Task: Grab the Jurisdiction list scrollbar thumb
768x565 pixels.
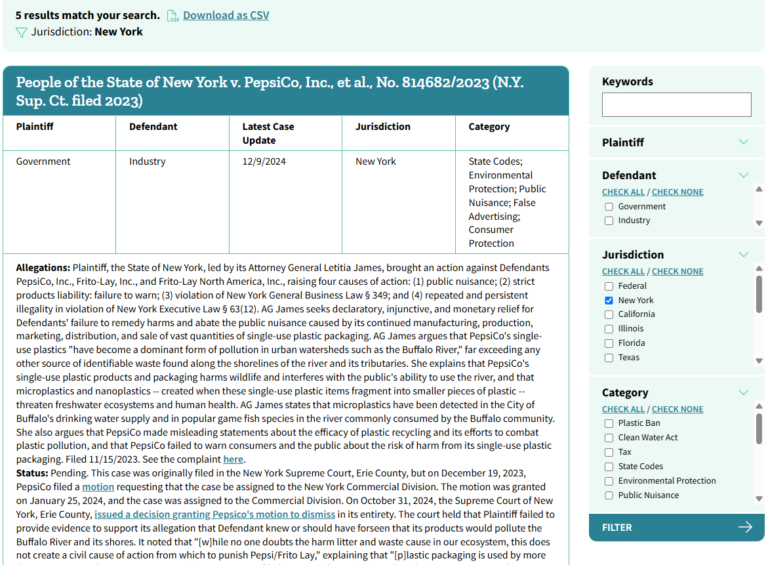Action: click(x=759, y=294)
